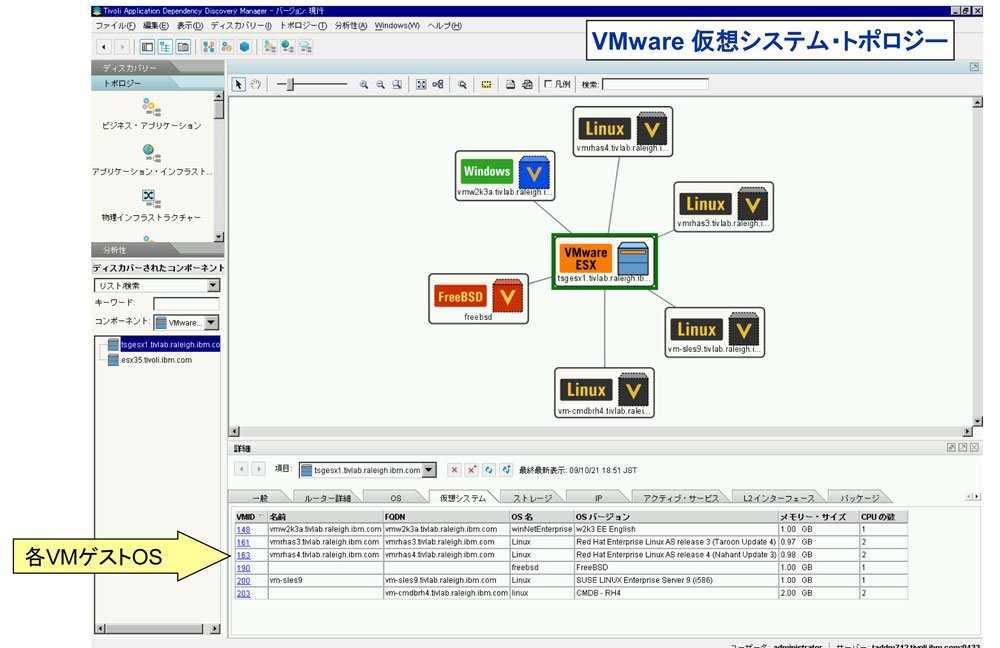Image resolution: width=1000 pixels, height=648 pixels.
Task: Select the Windows vmw2k3a node
Action: pyautogui.click(x=504, y=175)
